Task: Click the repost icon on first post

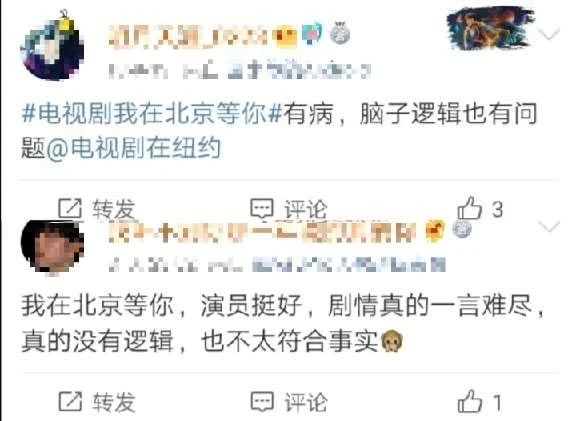Action: click(70, 208)
